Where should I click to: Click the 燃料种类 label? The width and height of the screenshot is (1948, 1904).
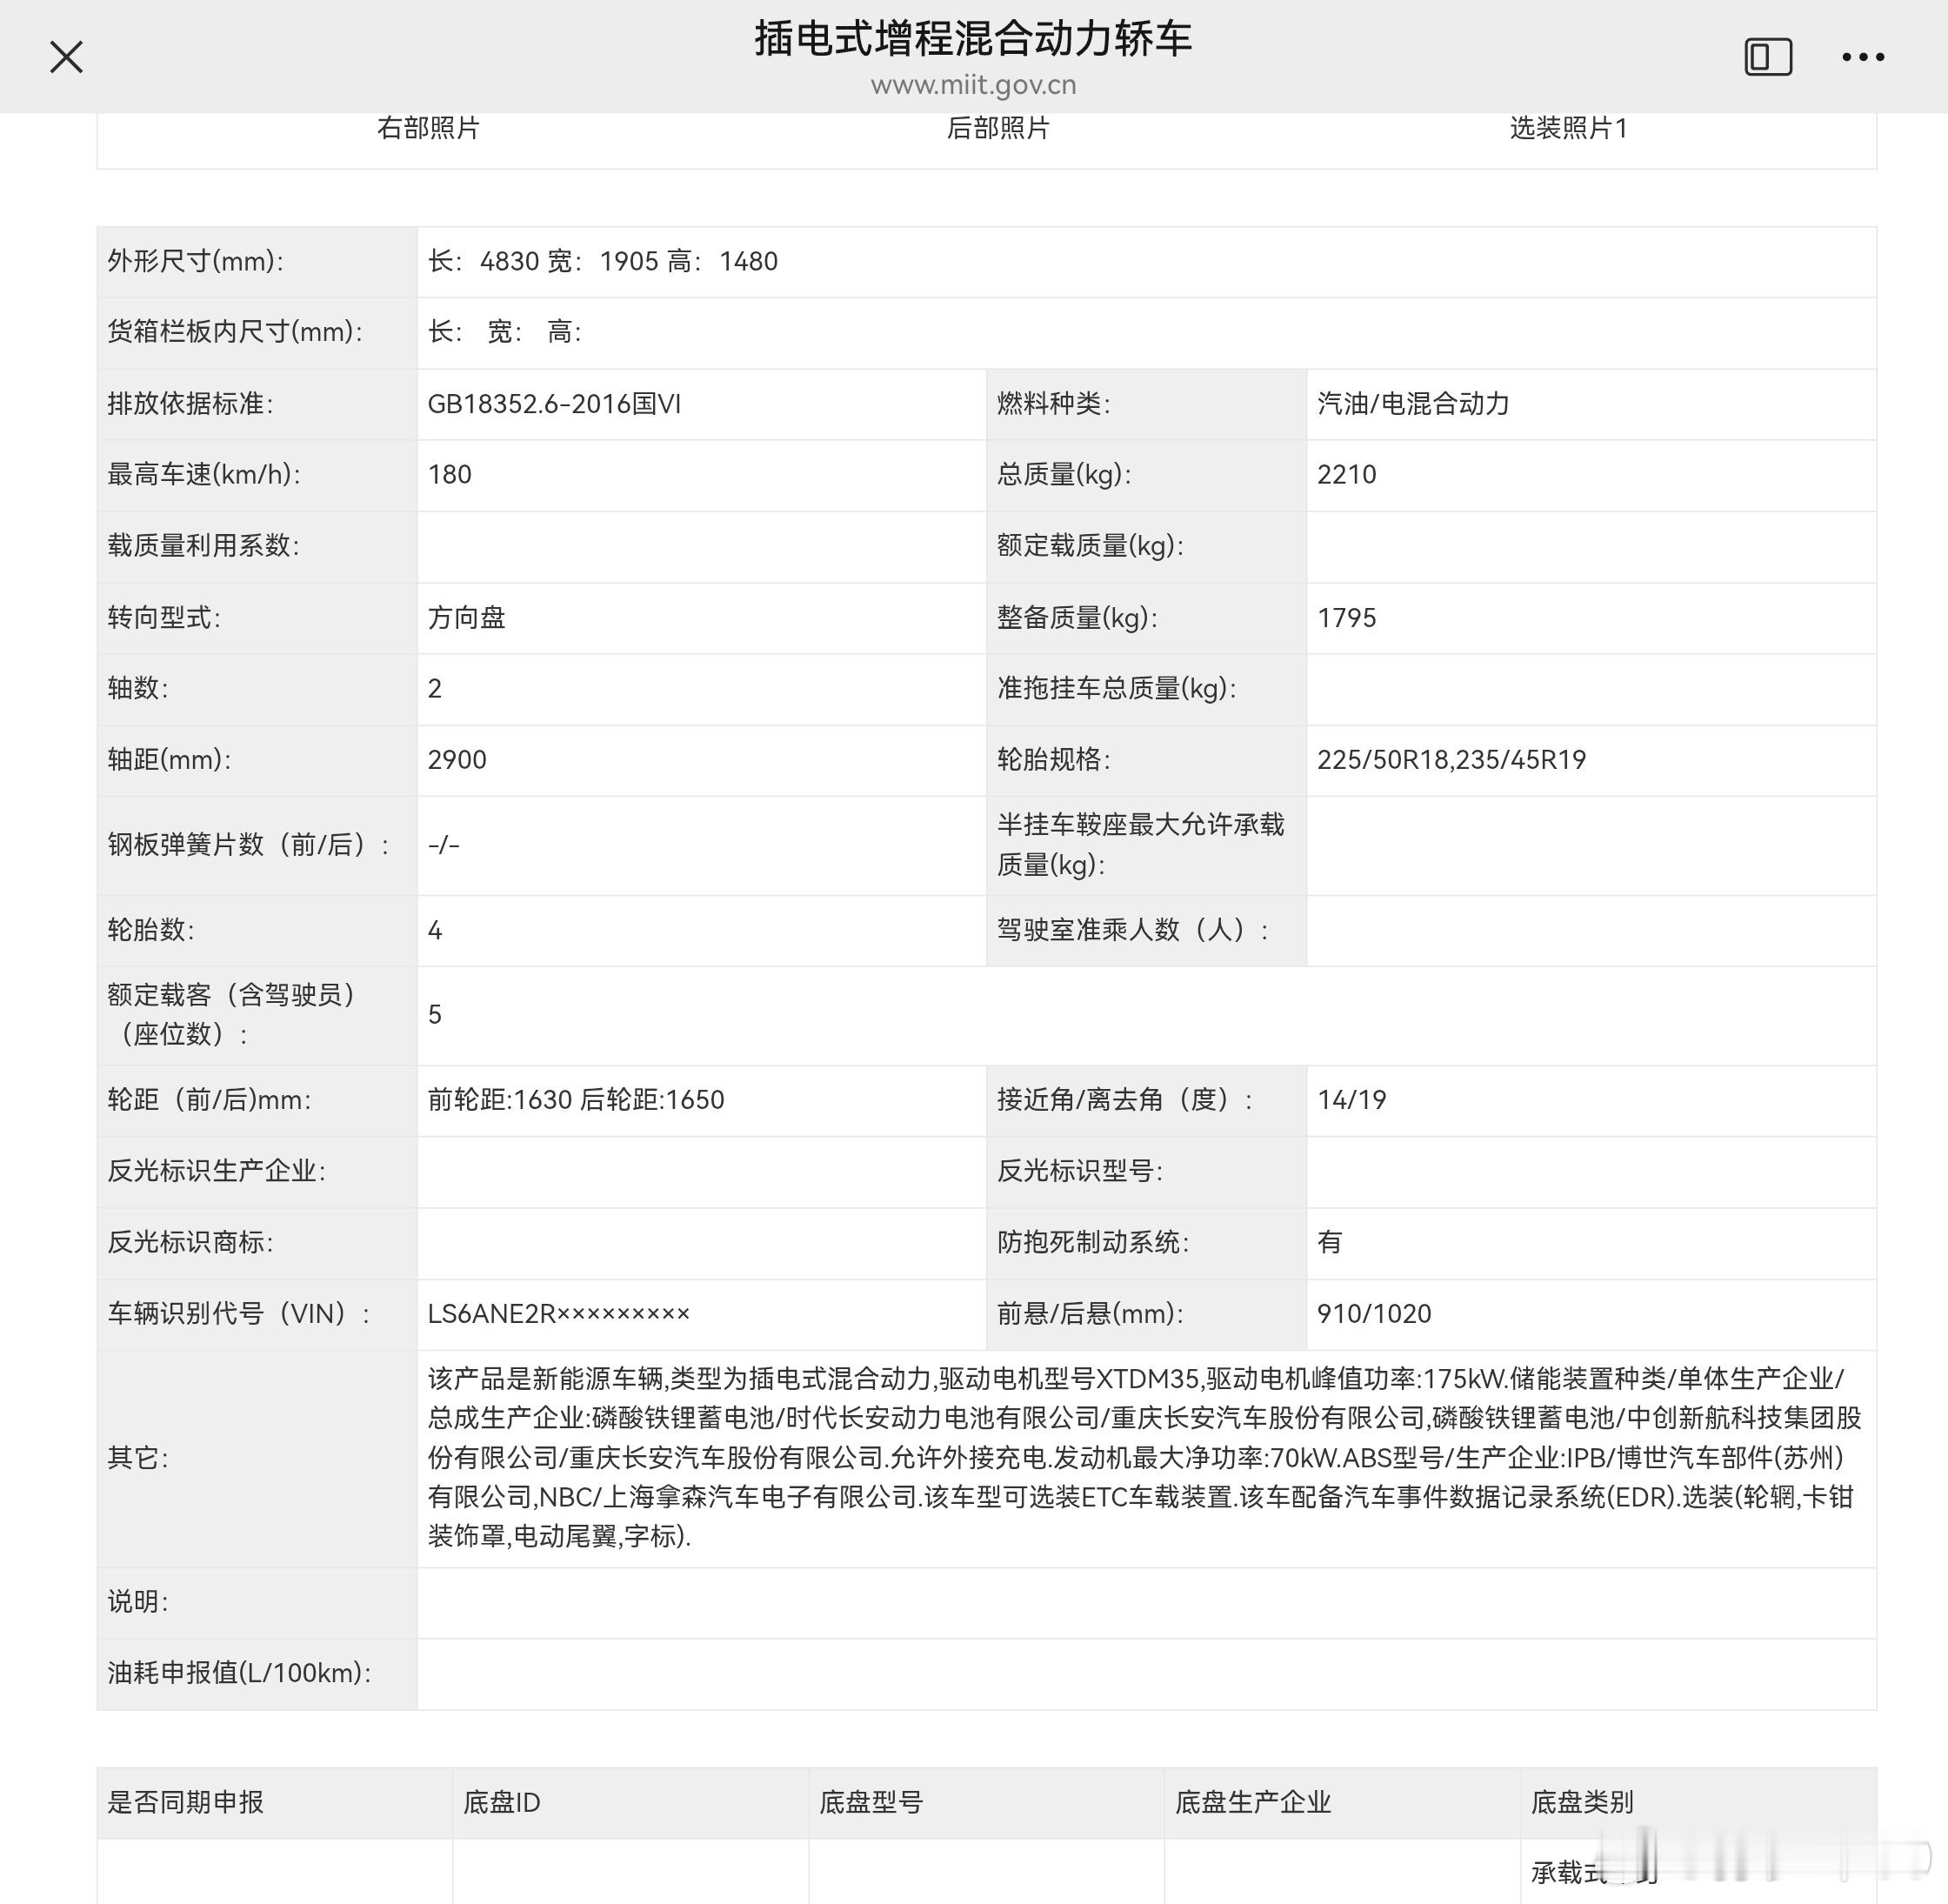tap(1054, 404)
